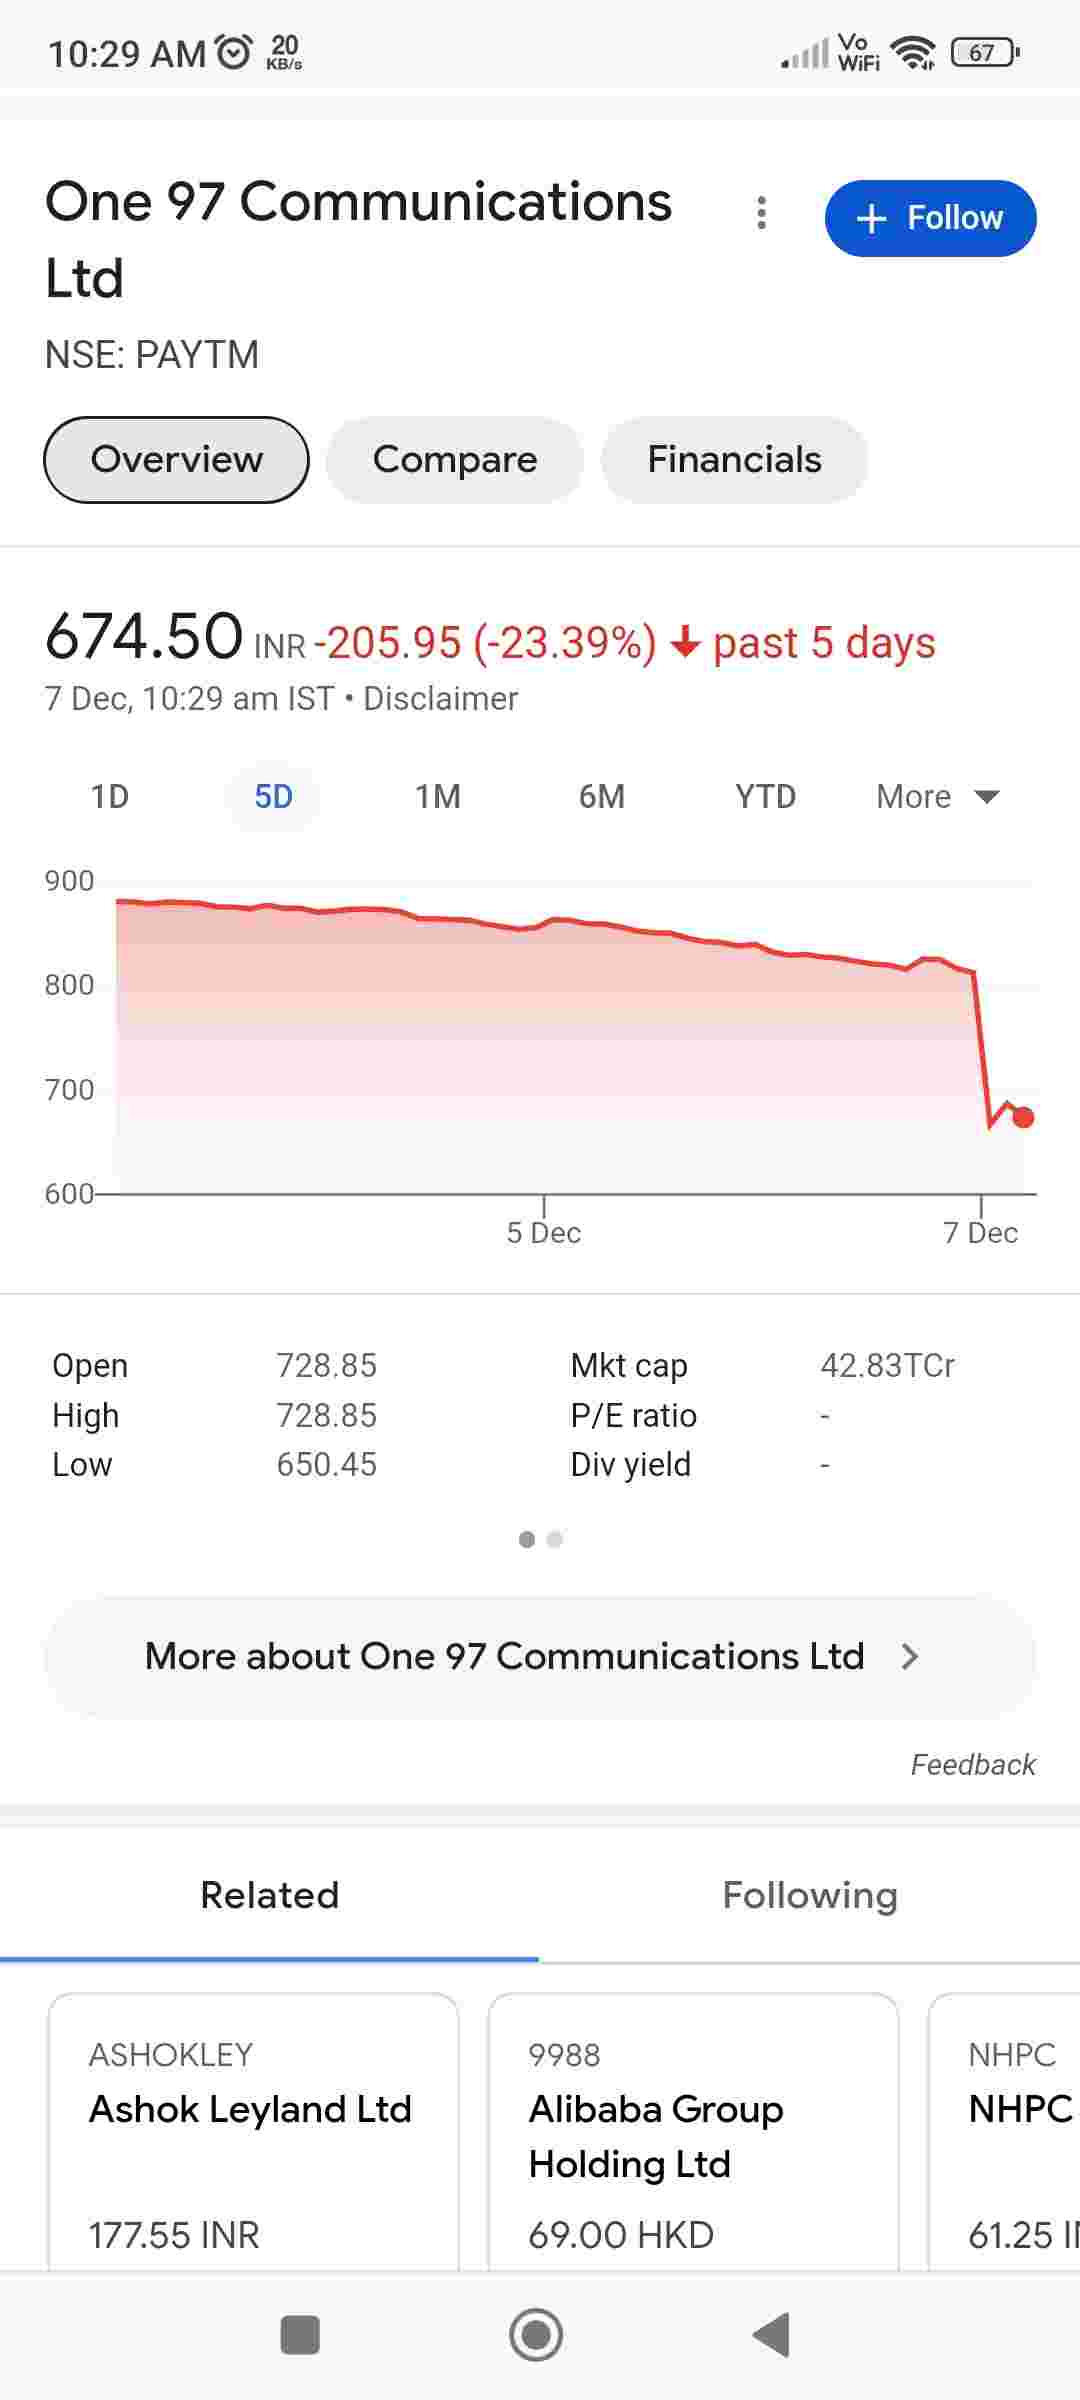Tap the recent apps square icon
Viewport: 1080px width, 2400px height.
300,2335
